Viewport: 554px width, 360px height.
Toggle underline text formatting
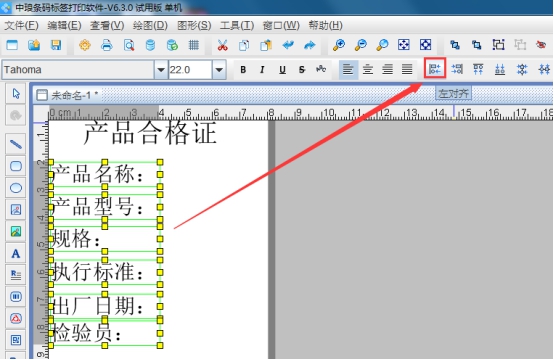(x=282, y=70)
